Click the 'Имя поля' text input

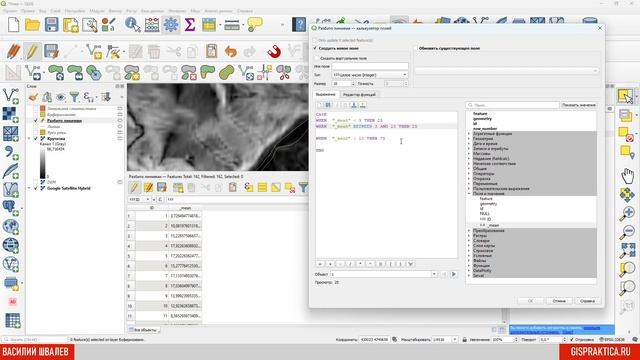point(370,66)
